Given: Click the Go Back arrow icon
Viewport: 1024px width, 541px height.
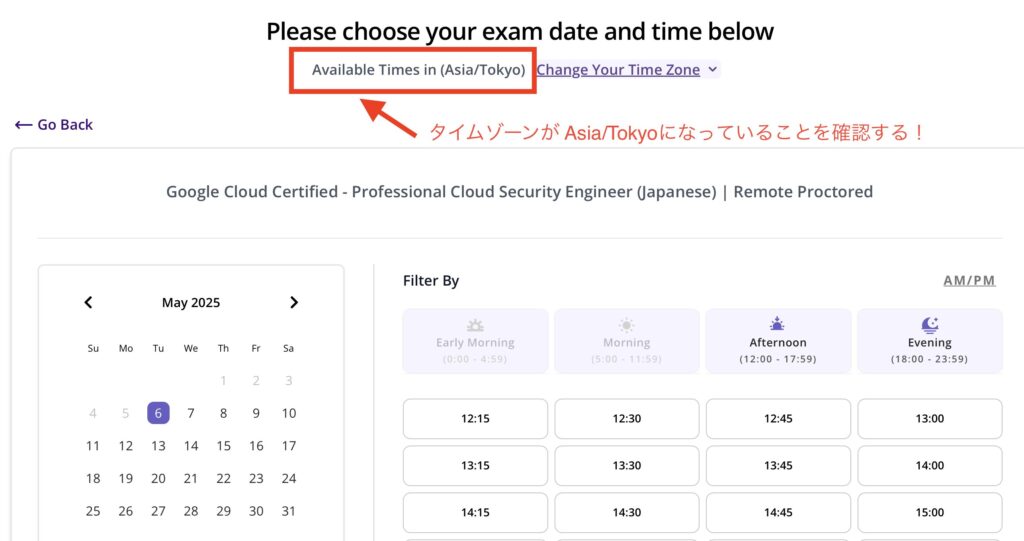Looking at the screenshot, I should click(24, 125).
